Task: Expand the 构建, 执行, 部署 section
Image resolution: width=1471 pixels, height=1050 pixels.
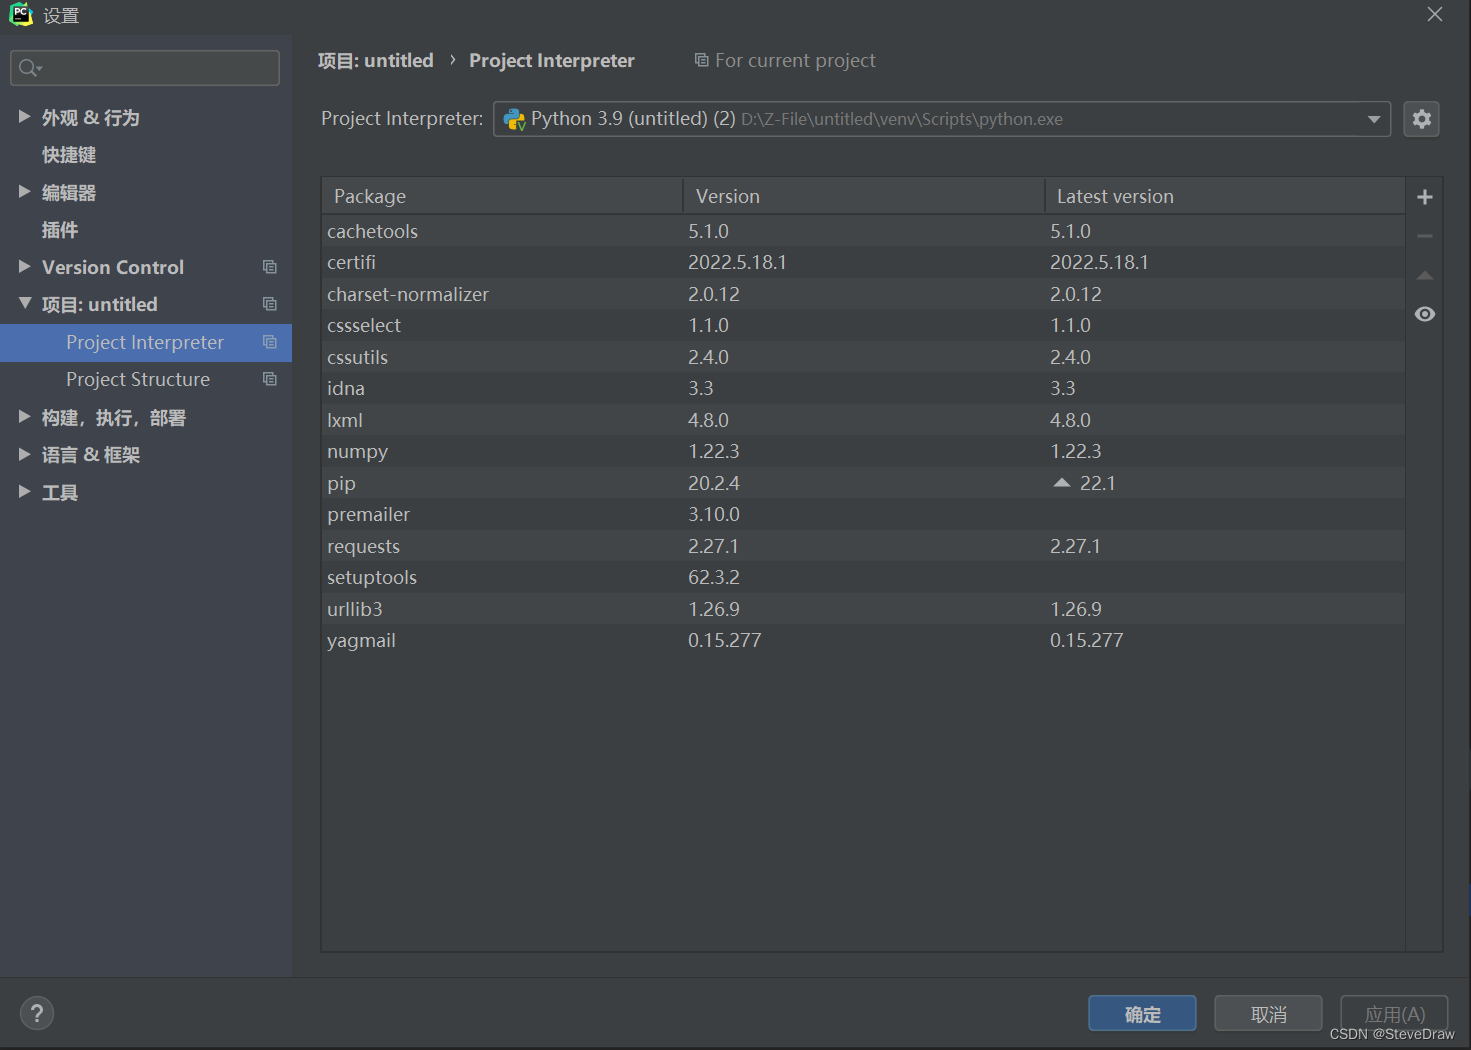Action: coord(24,417)
